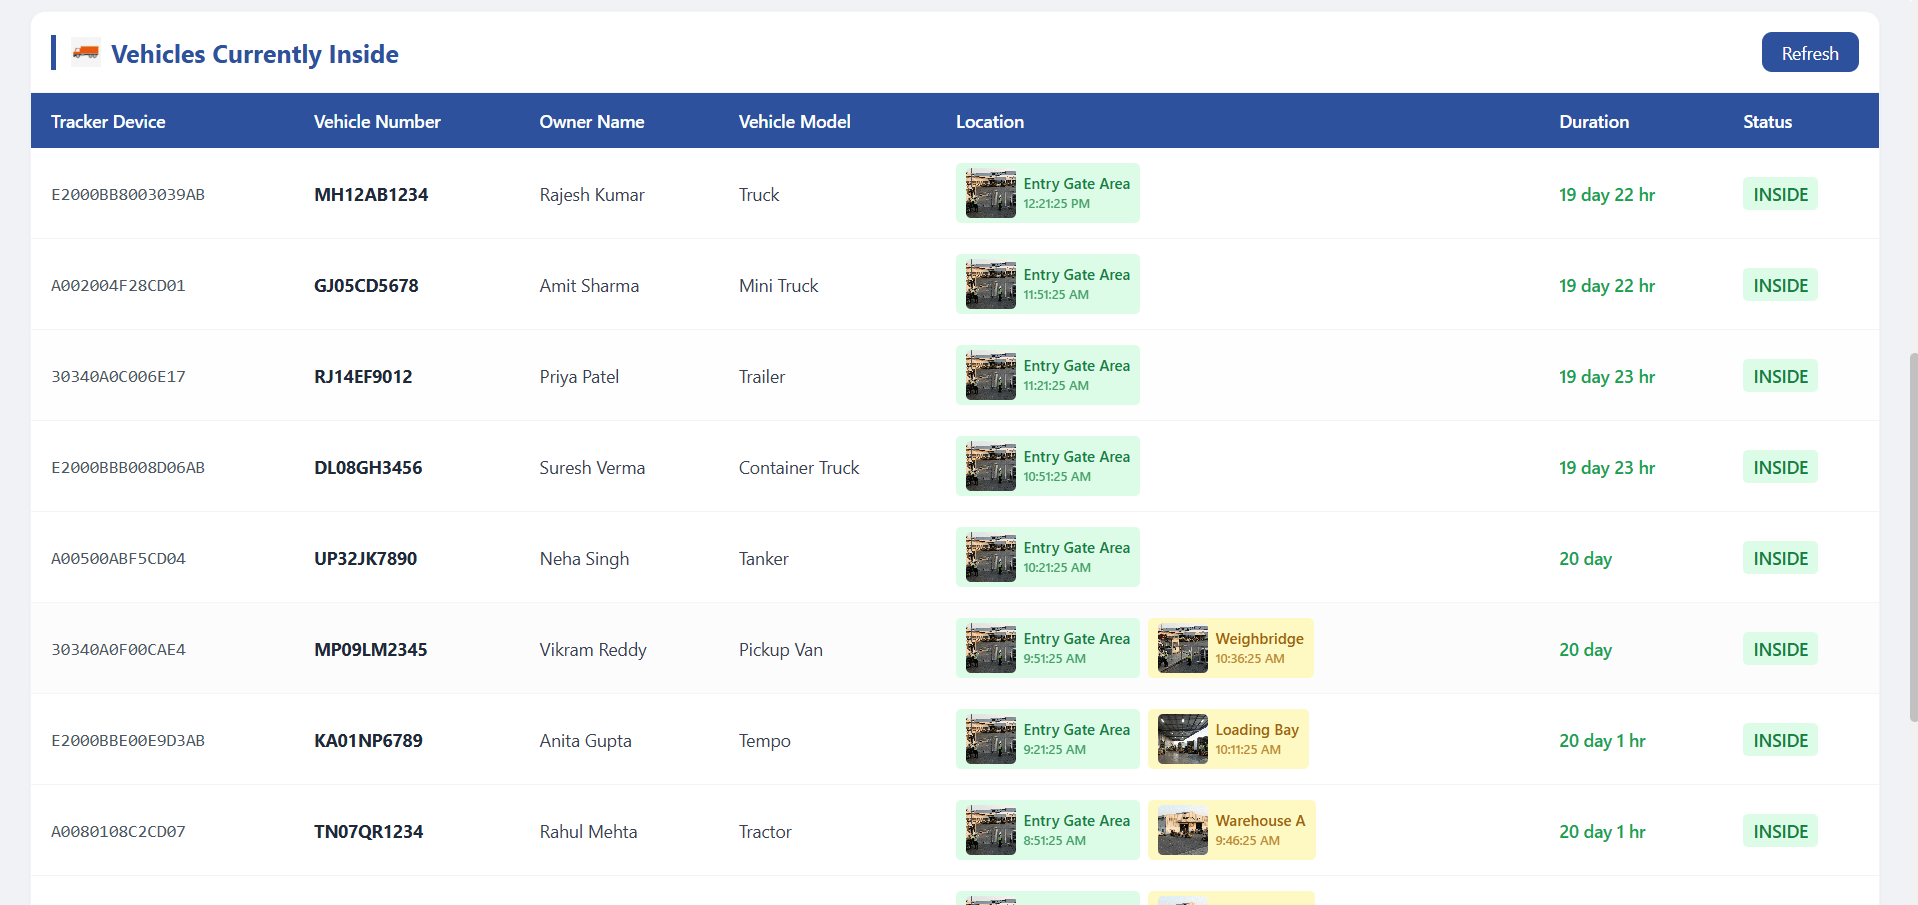This screenshot has height=905, width=1918.
Task: Toggle the INSIDE status badge for TN07QR1234
Action: point(1779,830)
